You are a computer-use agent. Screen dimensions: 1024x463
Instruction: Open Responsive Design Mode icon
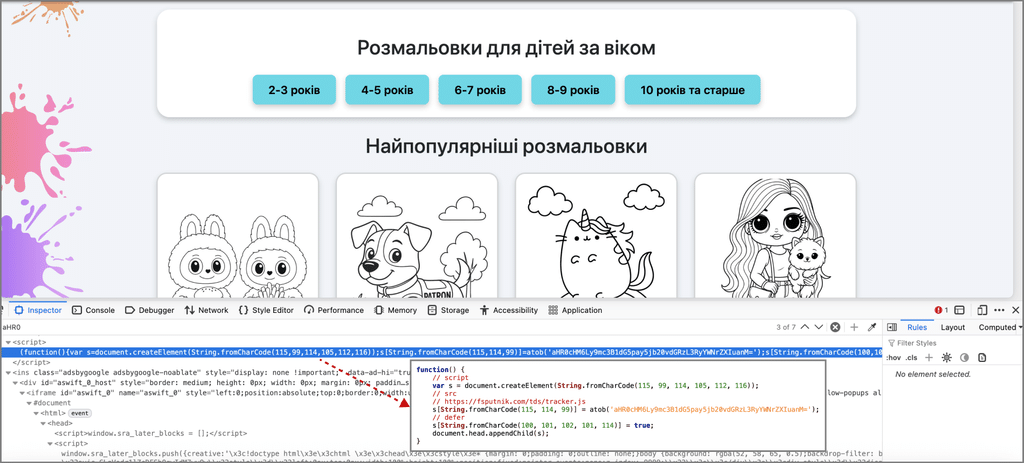click(x=982, y=310)
